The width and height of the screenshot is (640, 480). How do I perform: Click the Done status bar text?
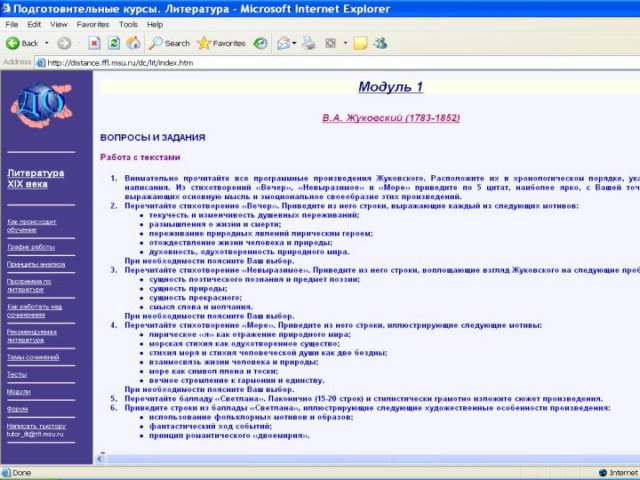[22, 473]
